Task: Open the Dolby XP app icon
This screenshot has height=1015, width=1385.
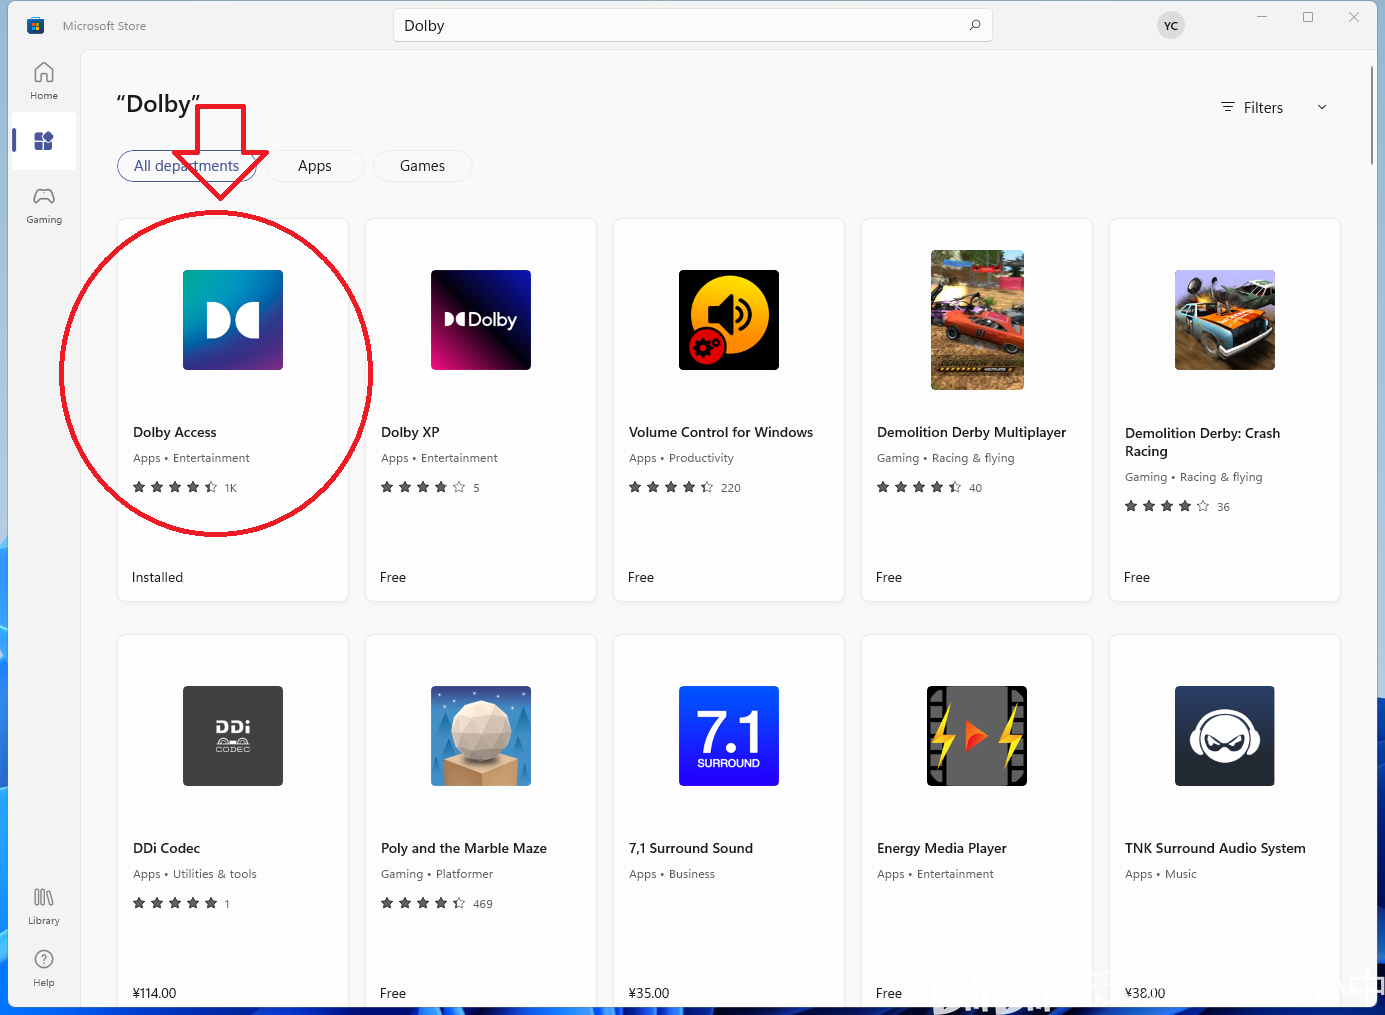Action: (481, 320)
